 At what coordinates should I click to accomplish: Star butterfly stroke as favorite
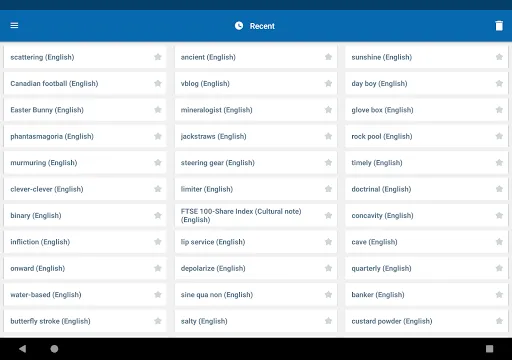click(158, 321)
